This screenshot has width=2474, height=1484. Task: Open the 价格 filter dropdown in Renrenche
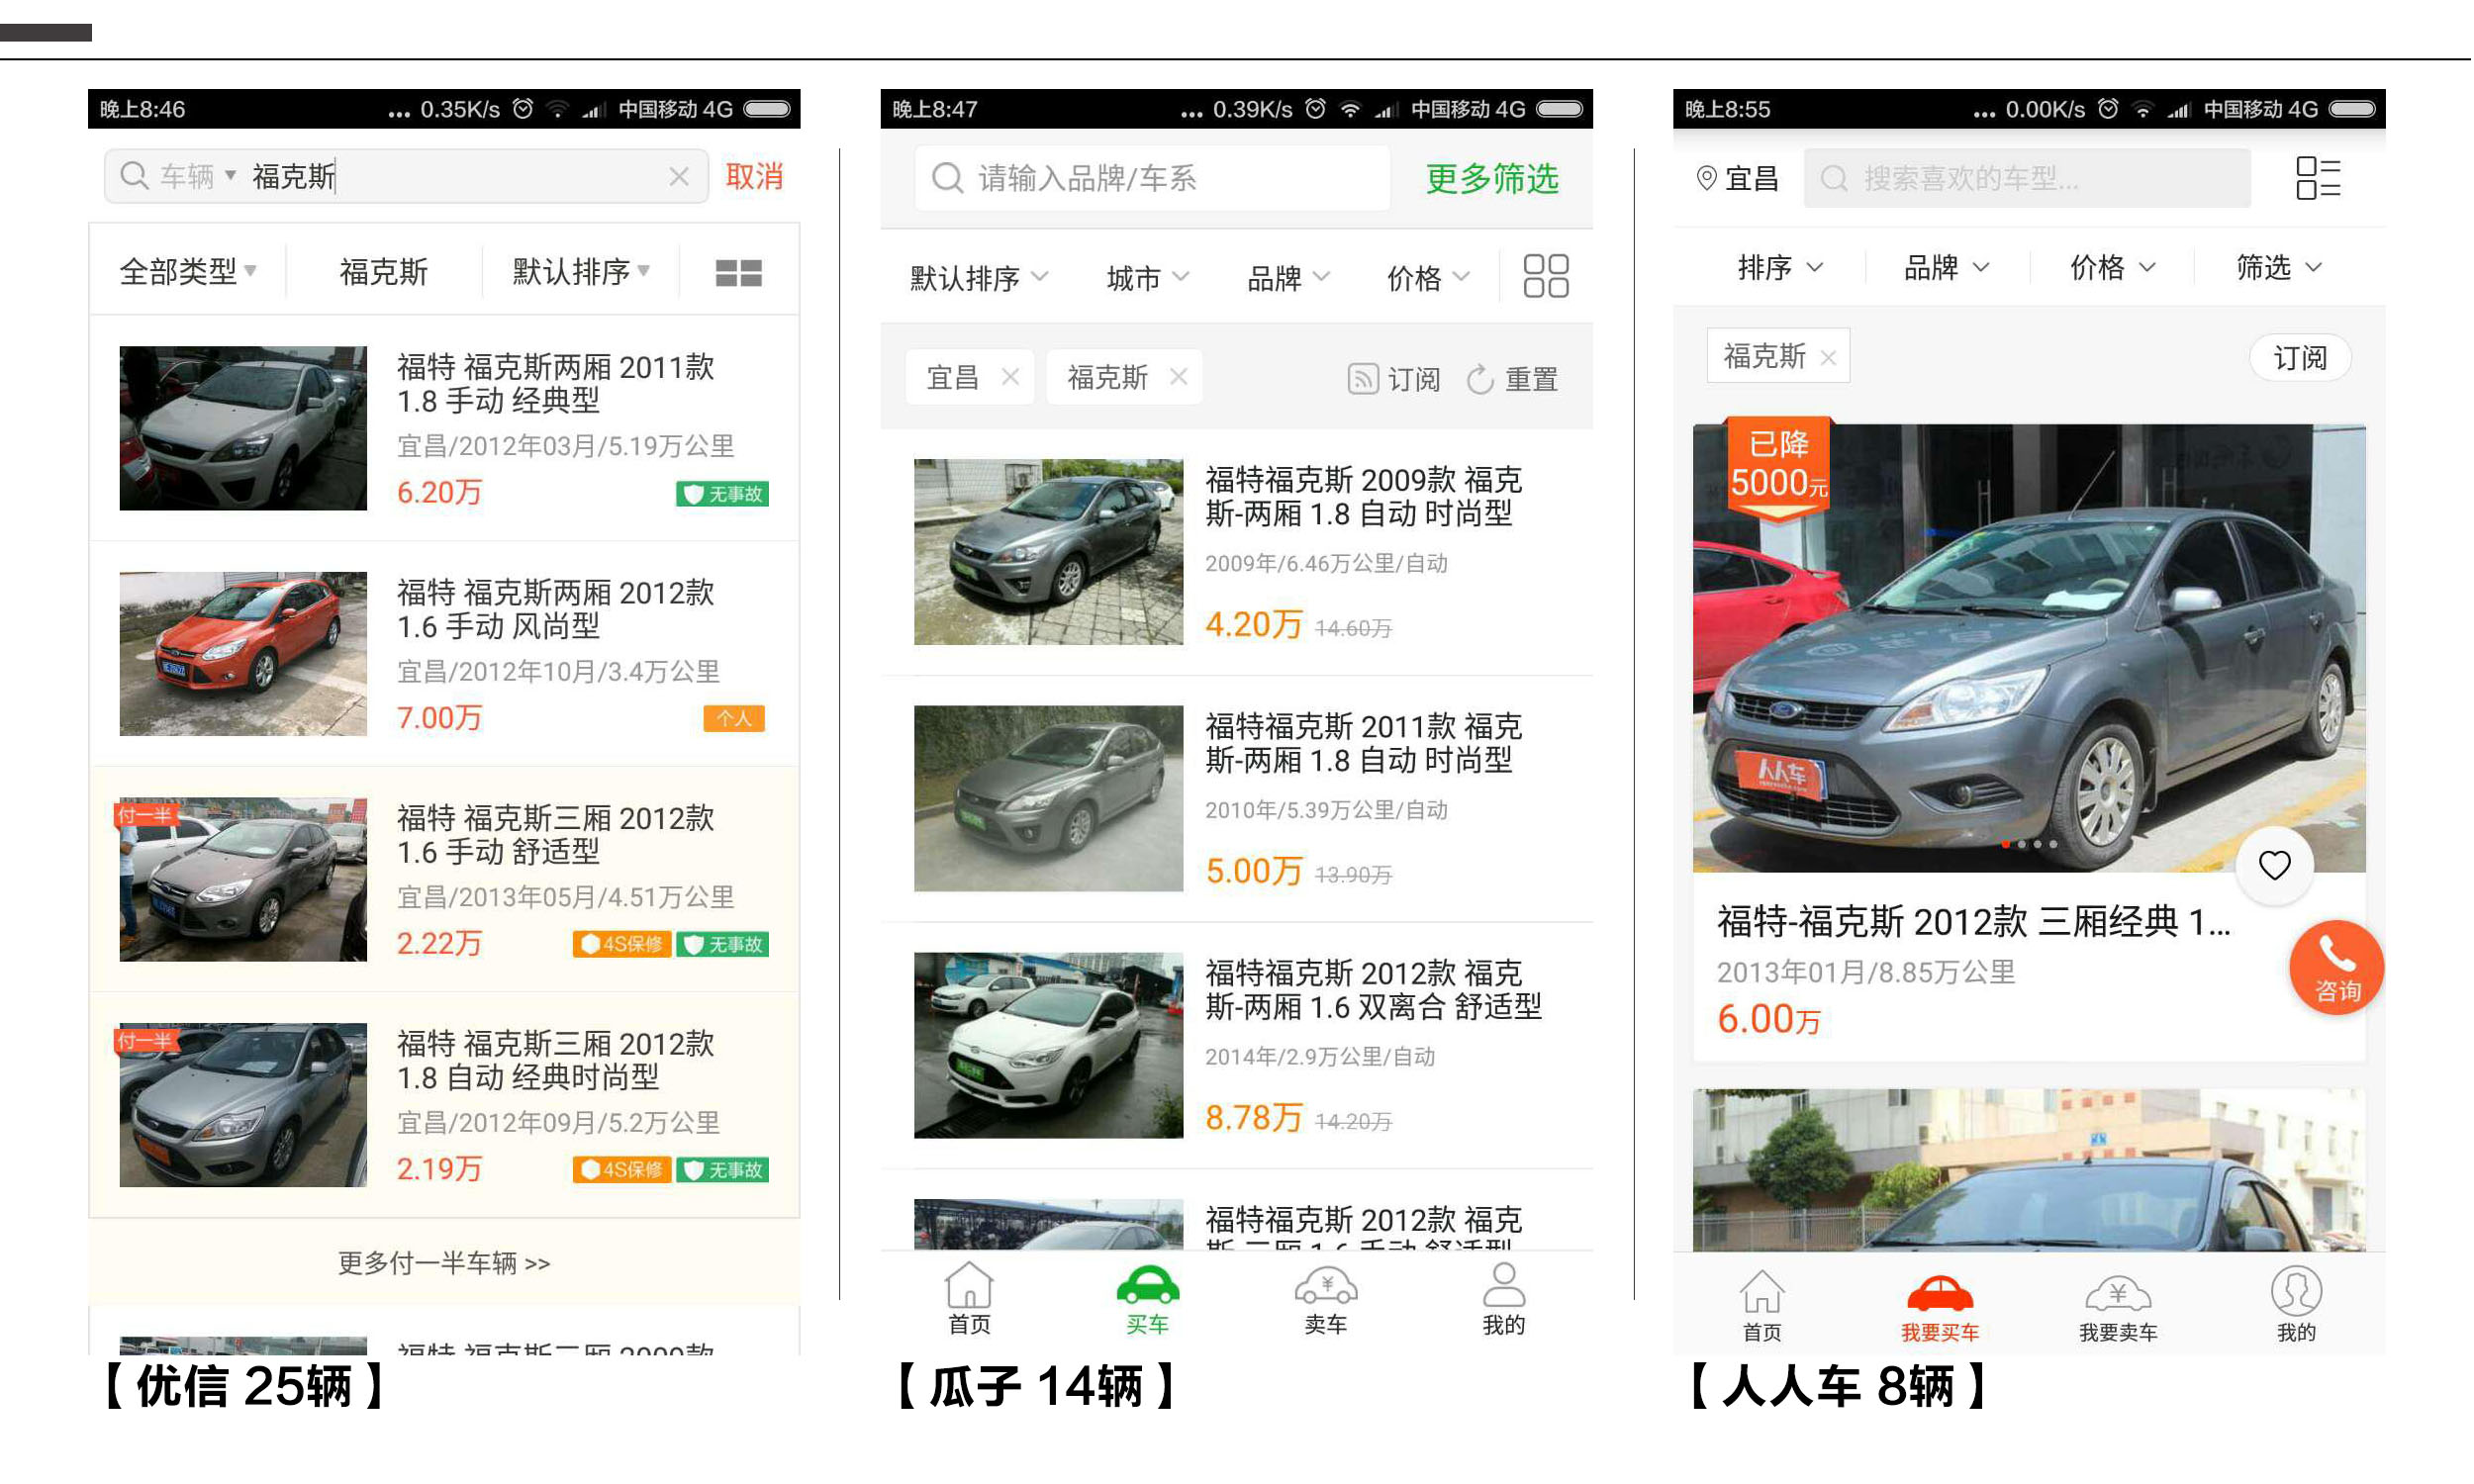(2109, 266)
